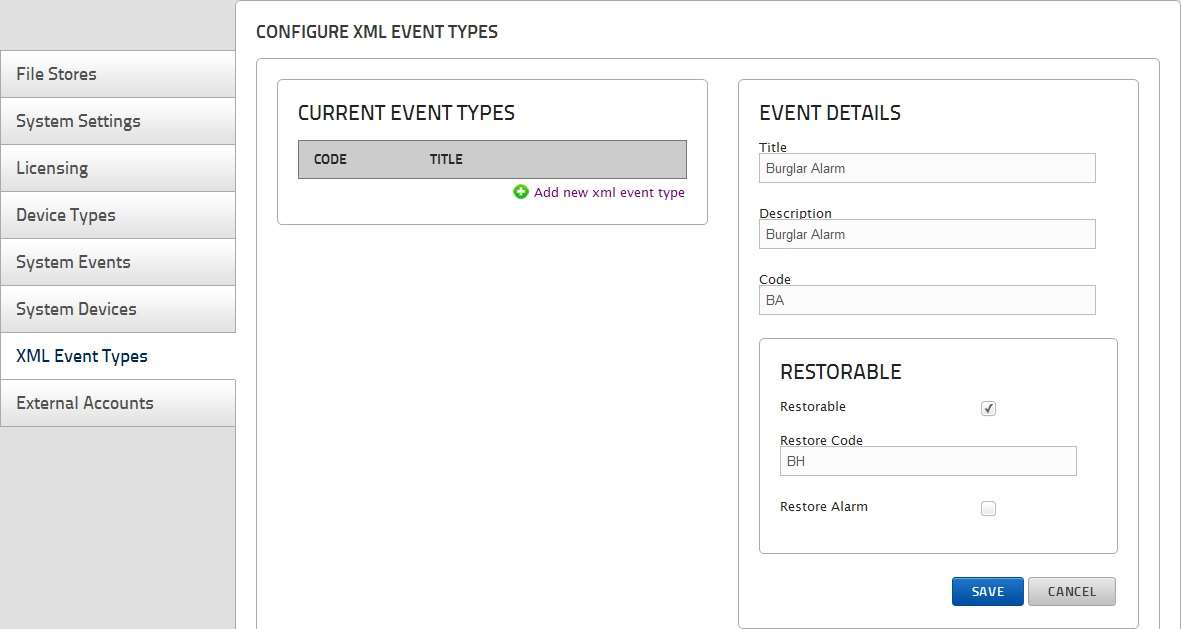Screen dimensions: 1181x629
Task: Click the green plus add icon
Action: [520, 192]
